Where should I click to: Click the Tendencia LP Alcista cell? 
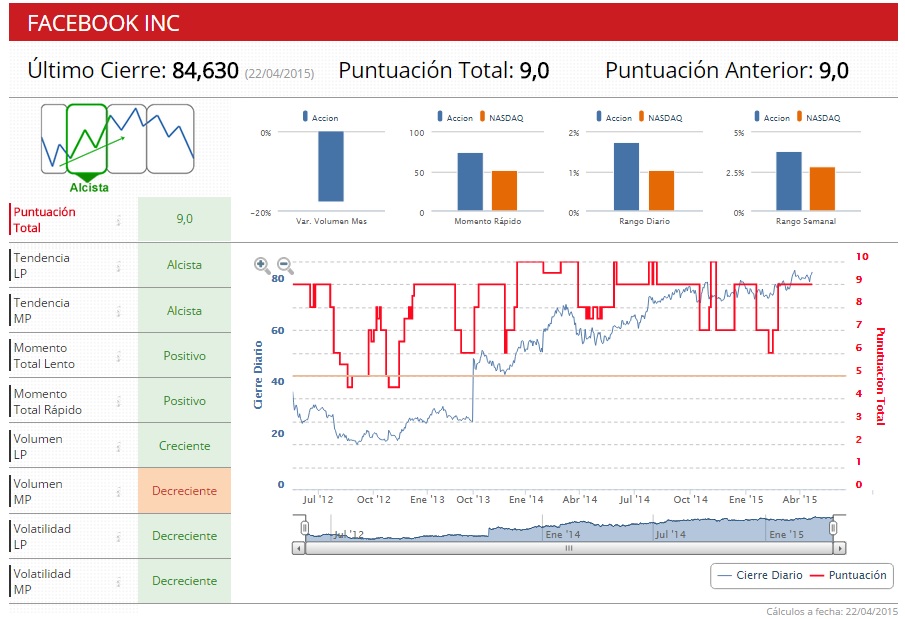coord(185,265)
